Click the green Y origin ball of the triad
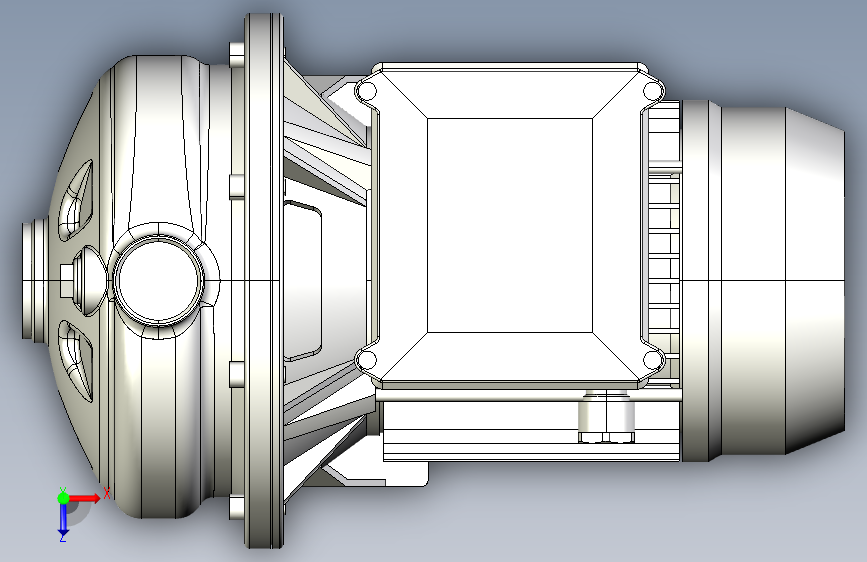The height and width of the screenshot is (562, 867). point(63,498)
